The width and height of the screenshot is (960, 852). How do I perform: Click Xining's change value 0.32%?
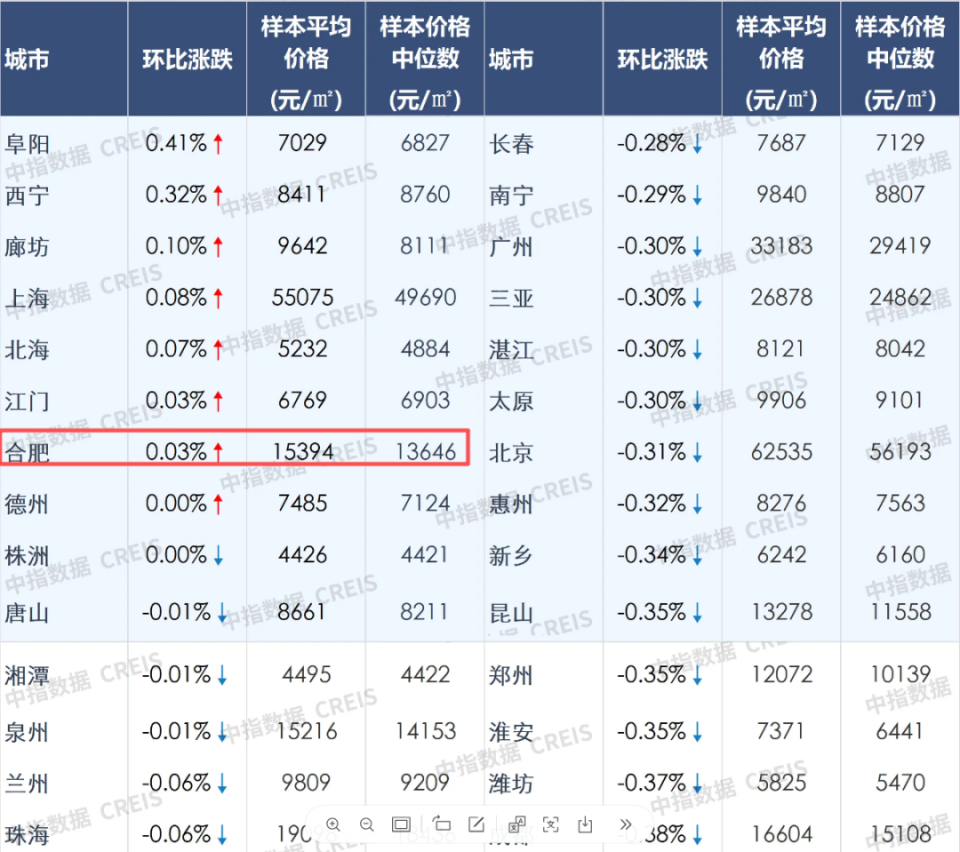pos(176,195)
